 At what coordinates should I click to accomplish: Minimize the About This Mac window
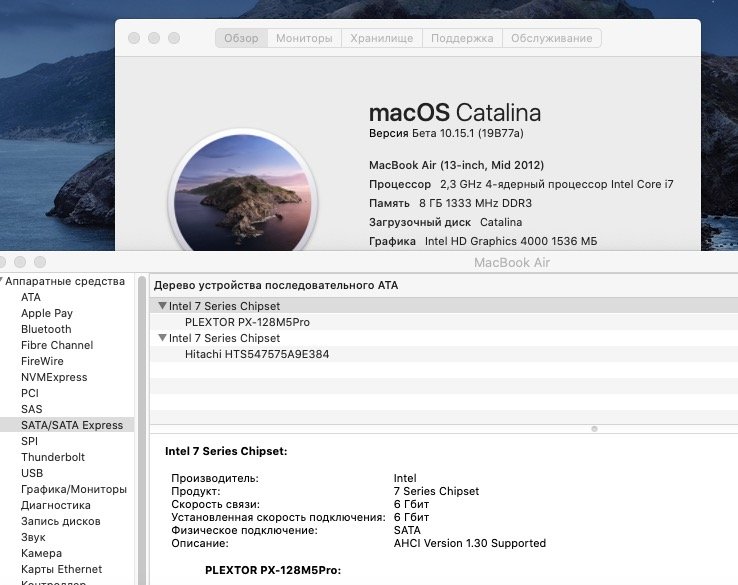[x=154, y=38]
